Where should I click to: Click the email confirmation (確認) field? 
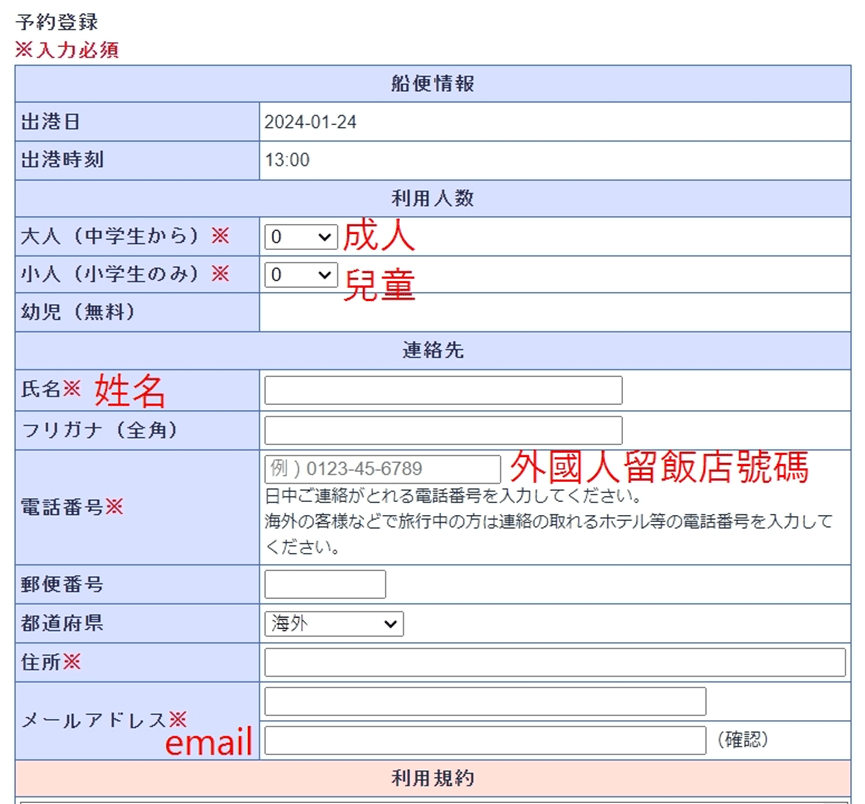click(485, 741)
